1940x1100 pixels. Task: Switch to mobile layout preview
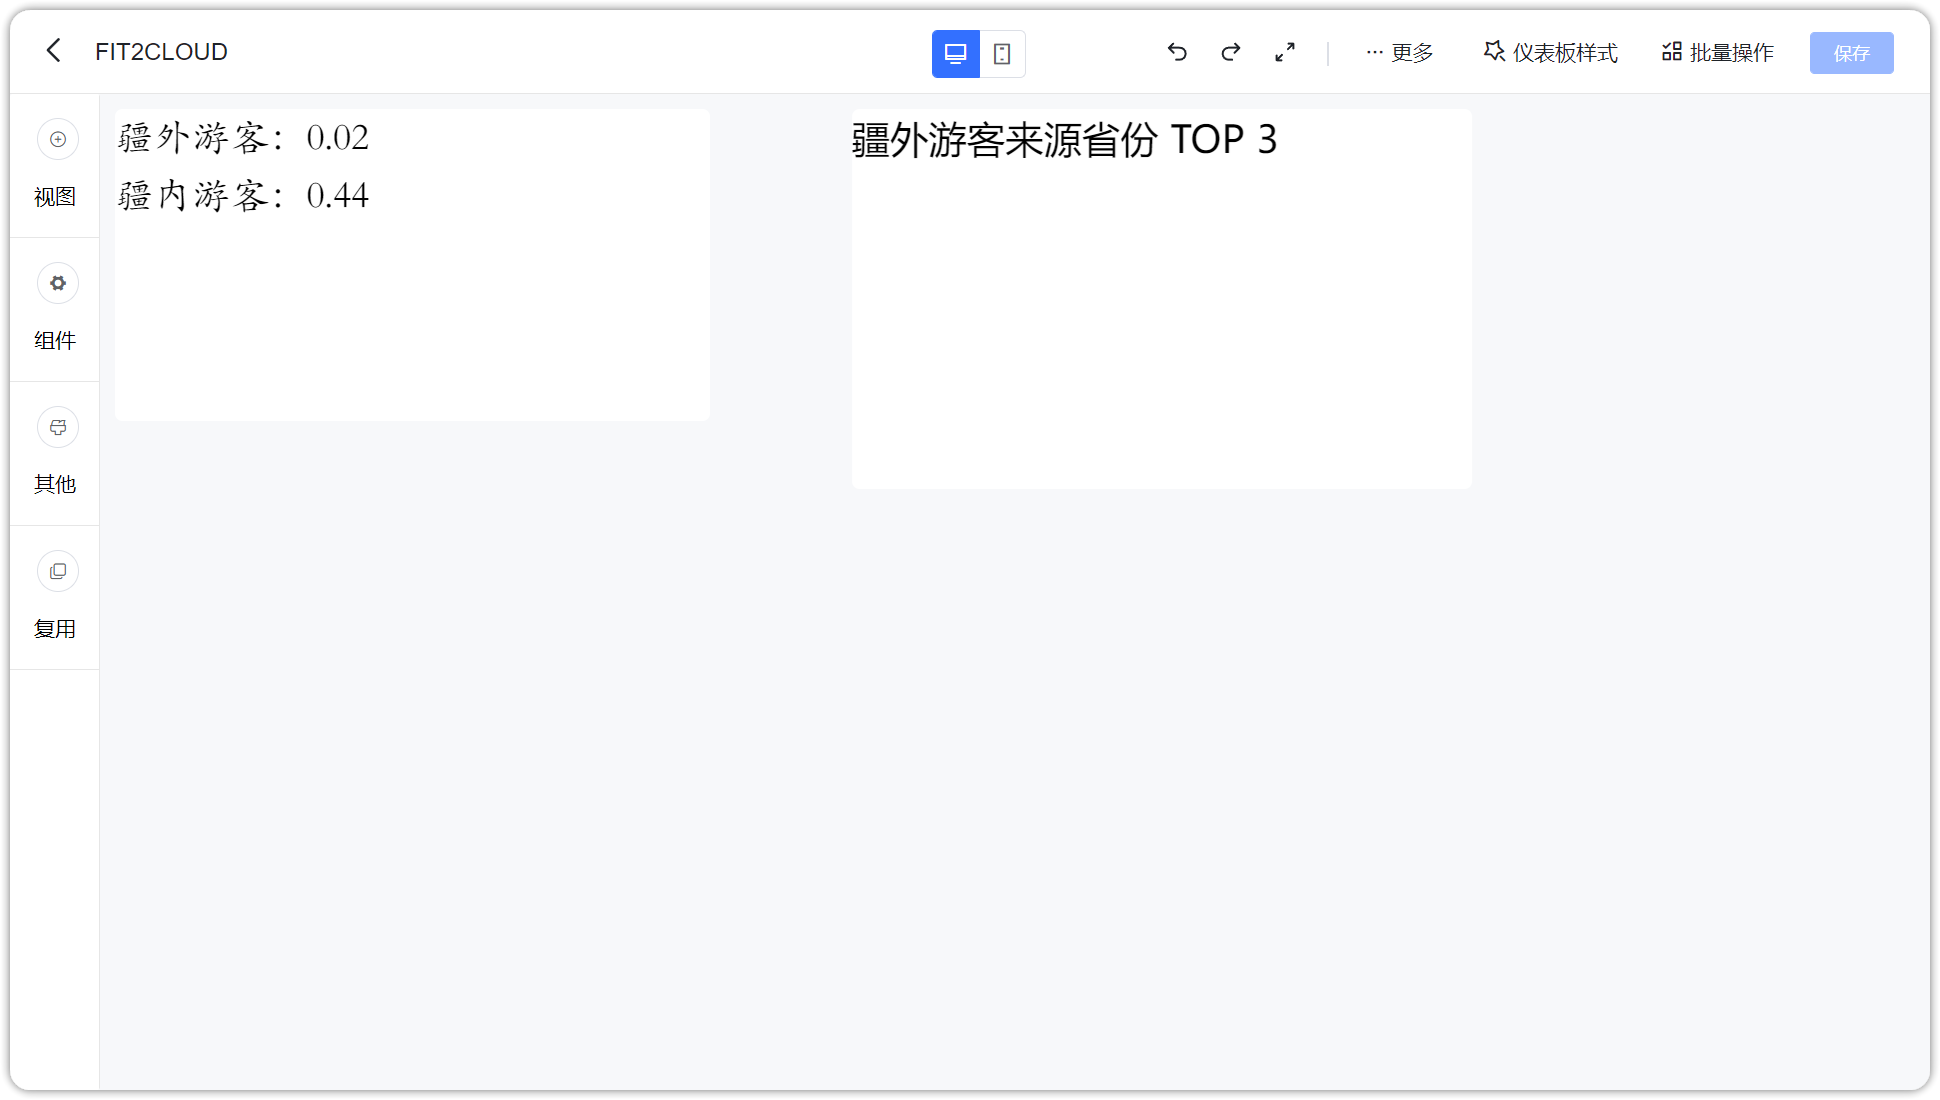[x=1002, y=54]
